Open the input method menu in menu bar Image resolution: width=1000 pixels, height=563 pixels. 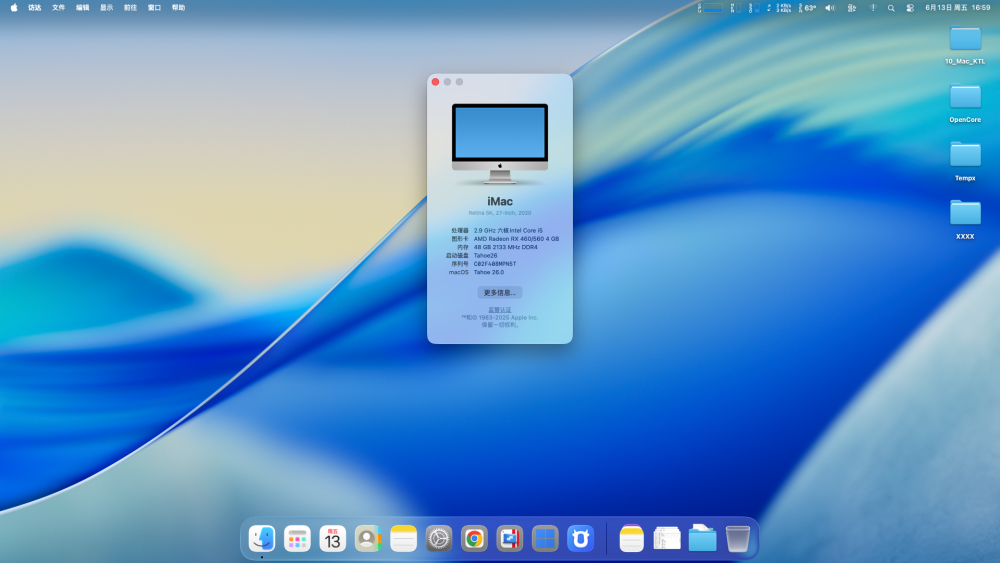851,8
